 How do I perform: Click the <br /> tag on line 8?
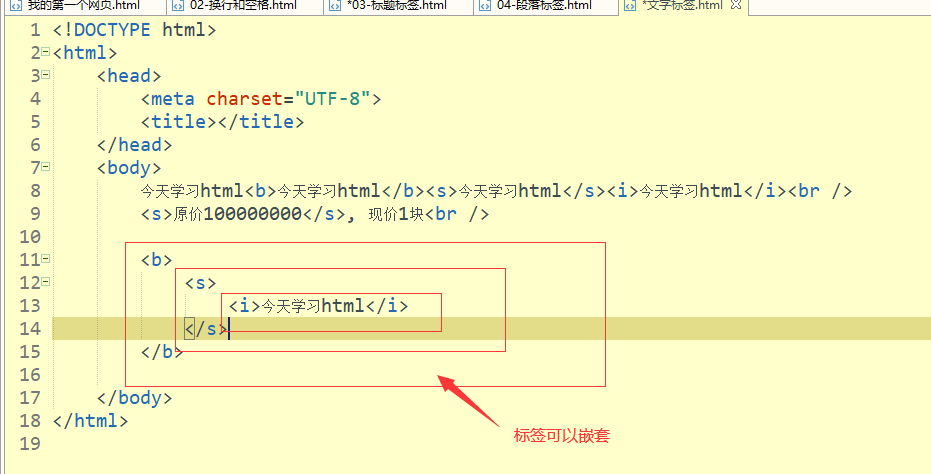820,191
